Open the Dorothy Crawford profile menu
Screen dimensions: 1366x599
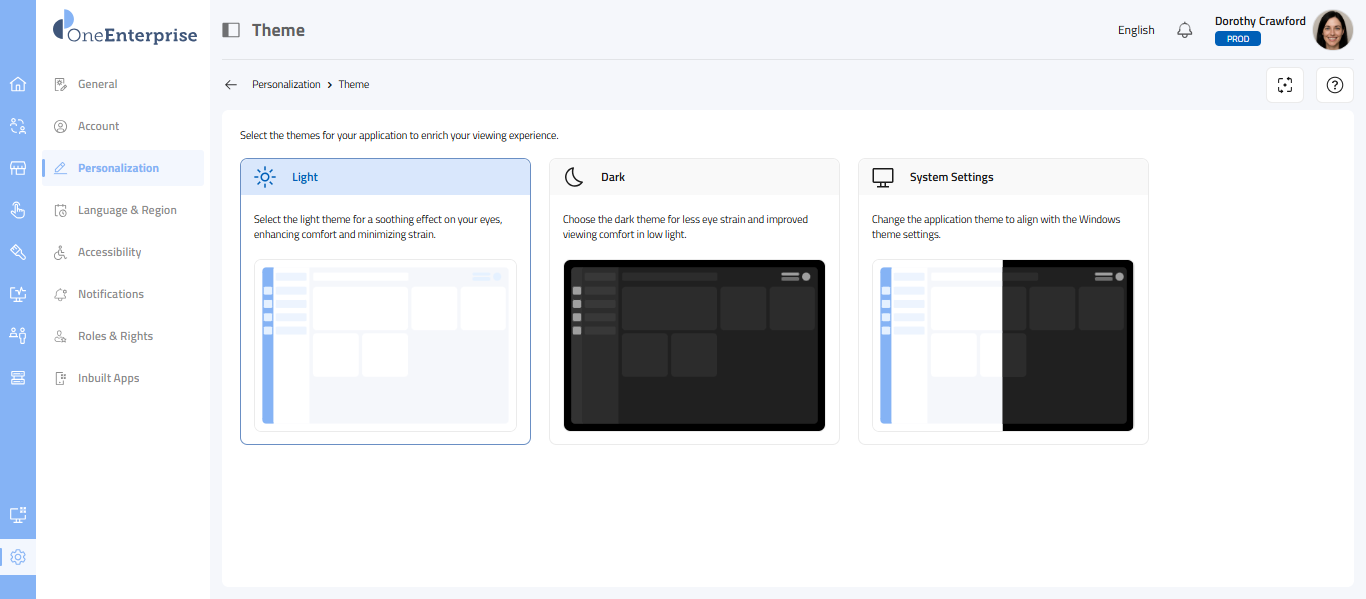tap(1332, 30)
